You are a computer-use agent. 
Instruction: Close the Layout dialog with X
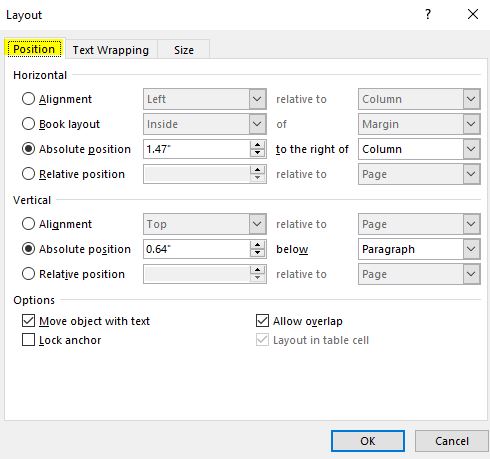click(x=473, y=14)
